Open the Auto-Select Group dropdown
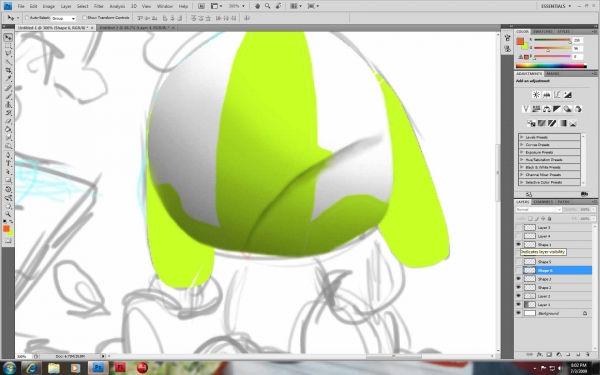The width and height of the screenshot is (600, 375). 64,18
